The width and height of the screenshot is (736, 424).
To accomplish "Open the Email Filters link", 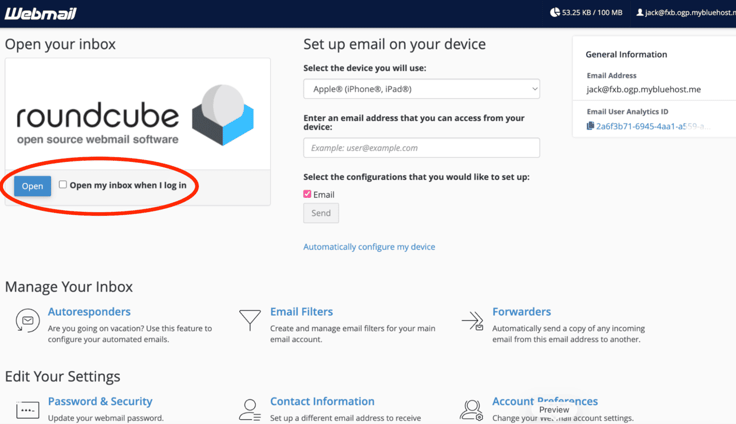I will [x=301, y=311].
